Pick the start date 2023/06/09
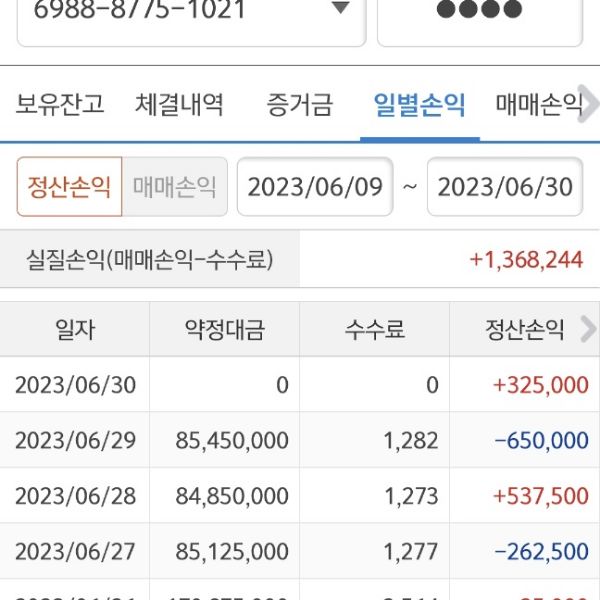 [315, 187]
